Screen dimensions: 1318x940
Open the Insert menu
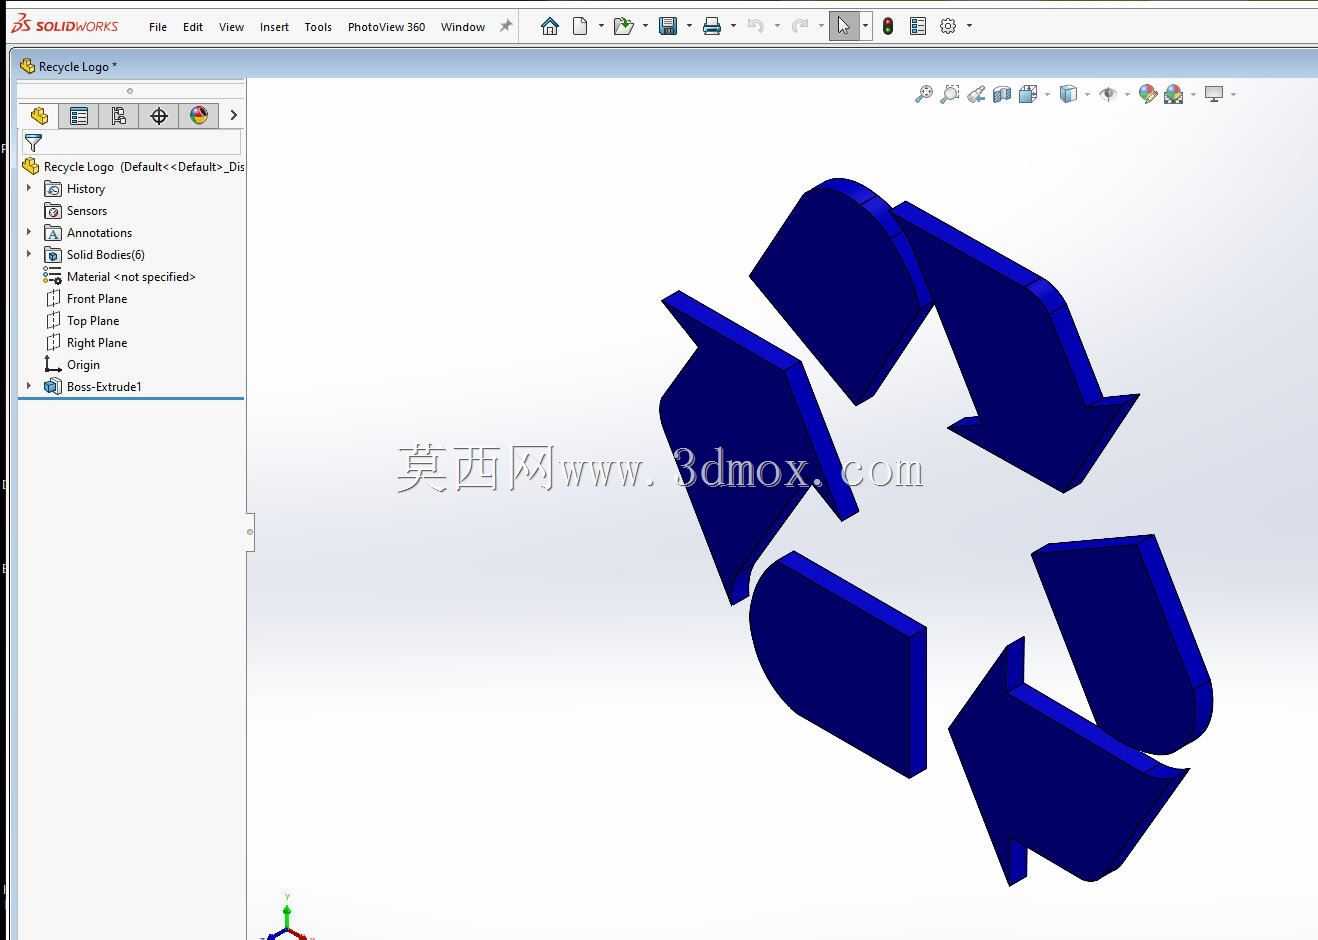274,27
